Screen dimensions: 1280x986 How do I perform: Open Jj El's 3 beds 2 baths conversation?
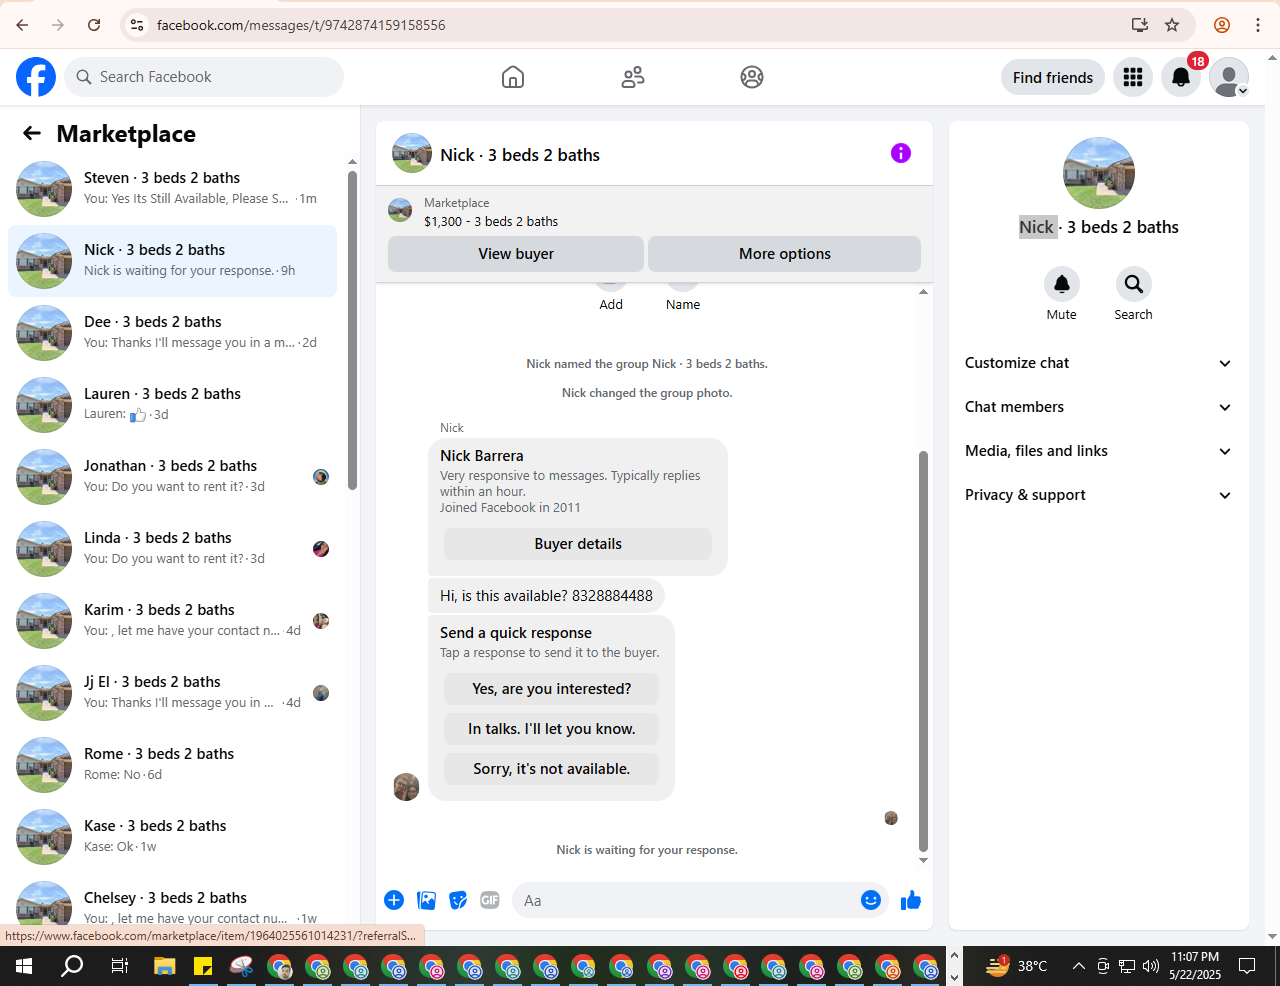point(172,693)
